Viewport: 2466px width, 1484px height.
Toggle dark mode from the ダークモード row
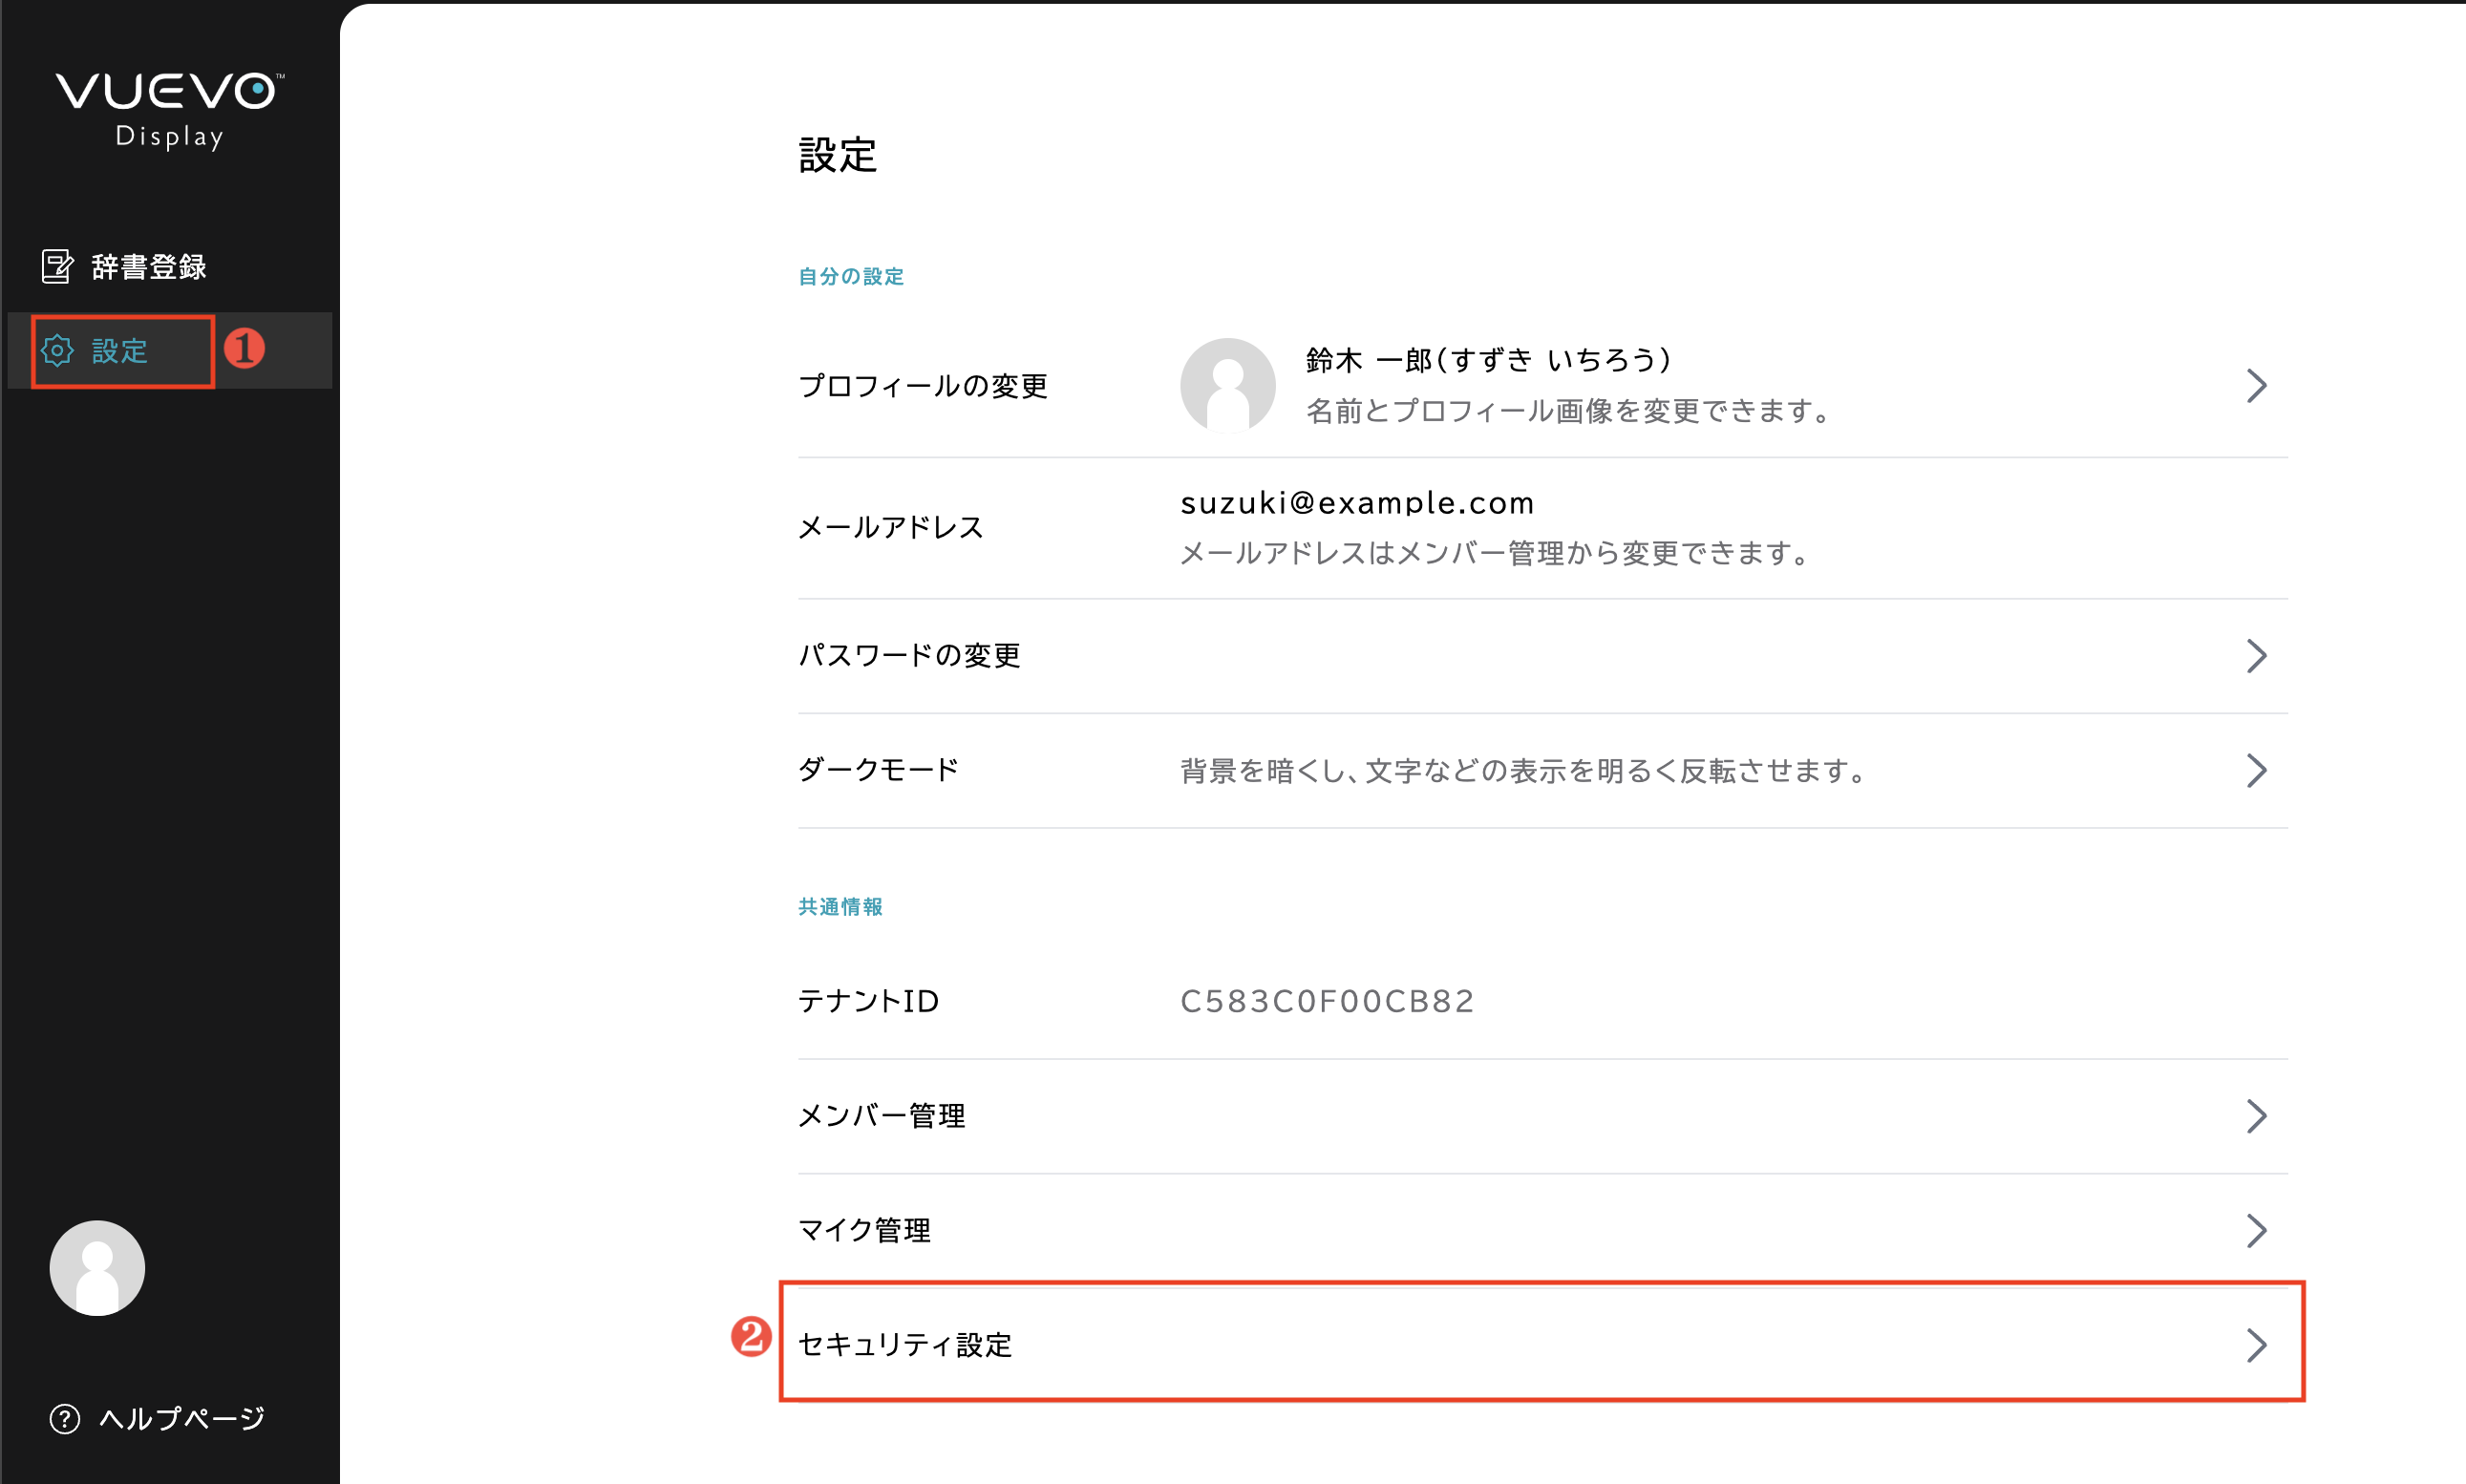click(x=877, y=770)
